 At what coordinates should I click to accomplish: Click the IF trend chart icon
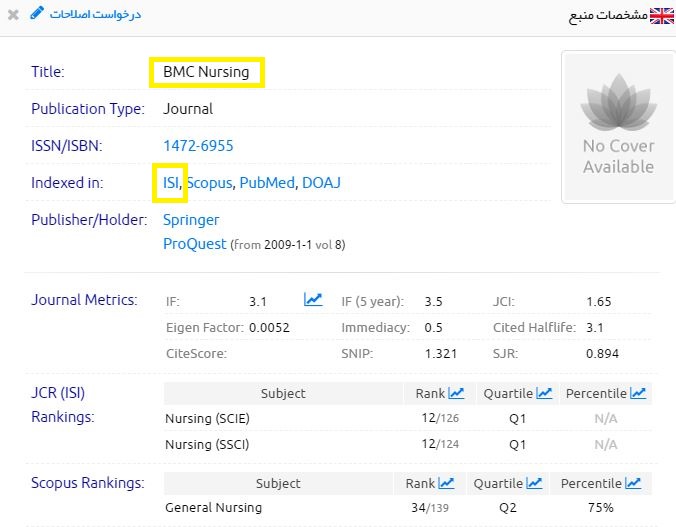[313, 299]
